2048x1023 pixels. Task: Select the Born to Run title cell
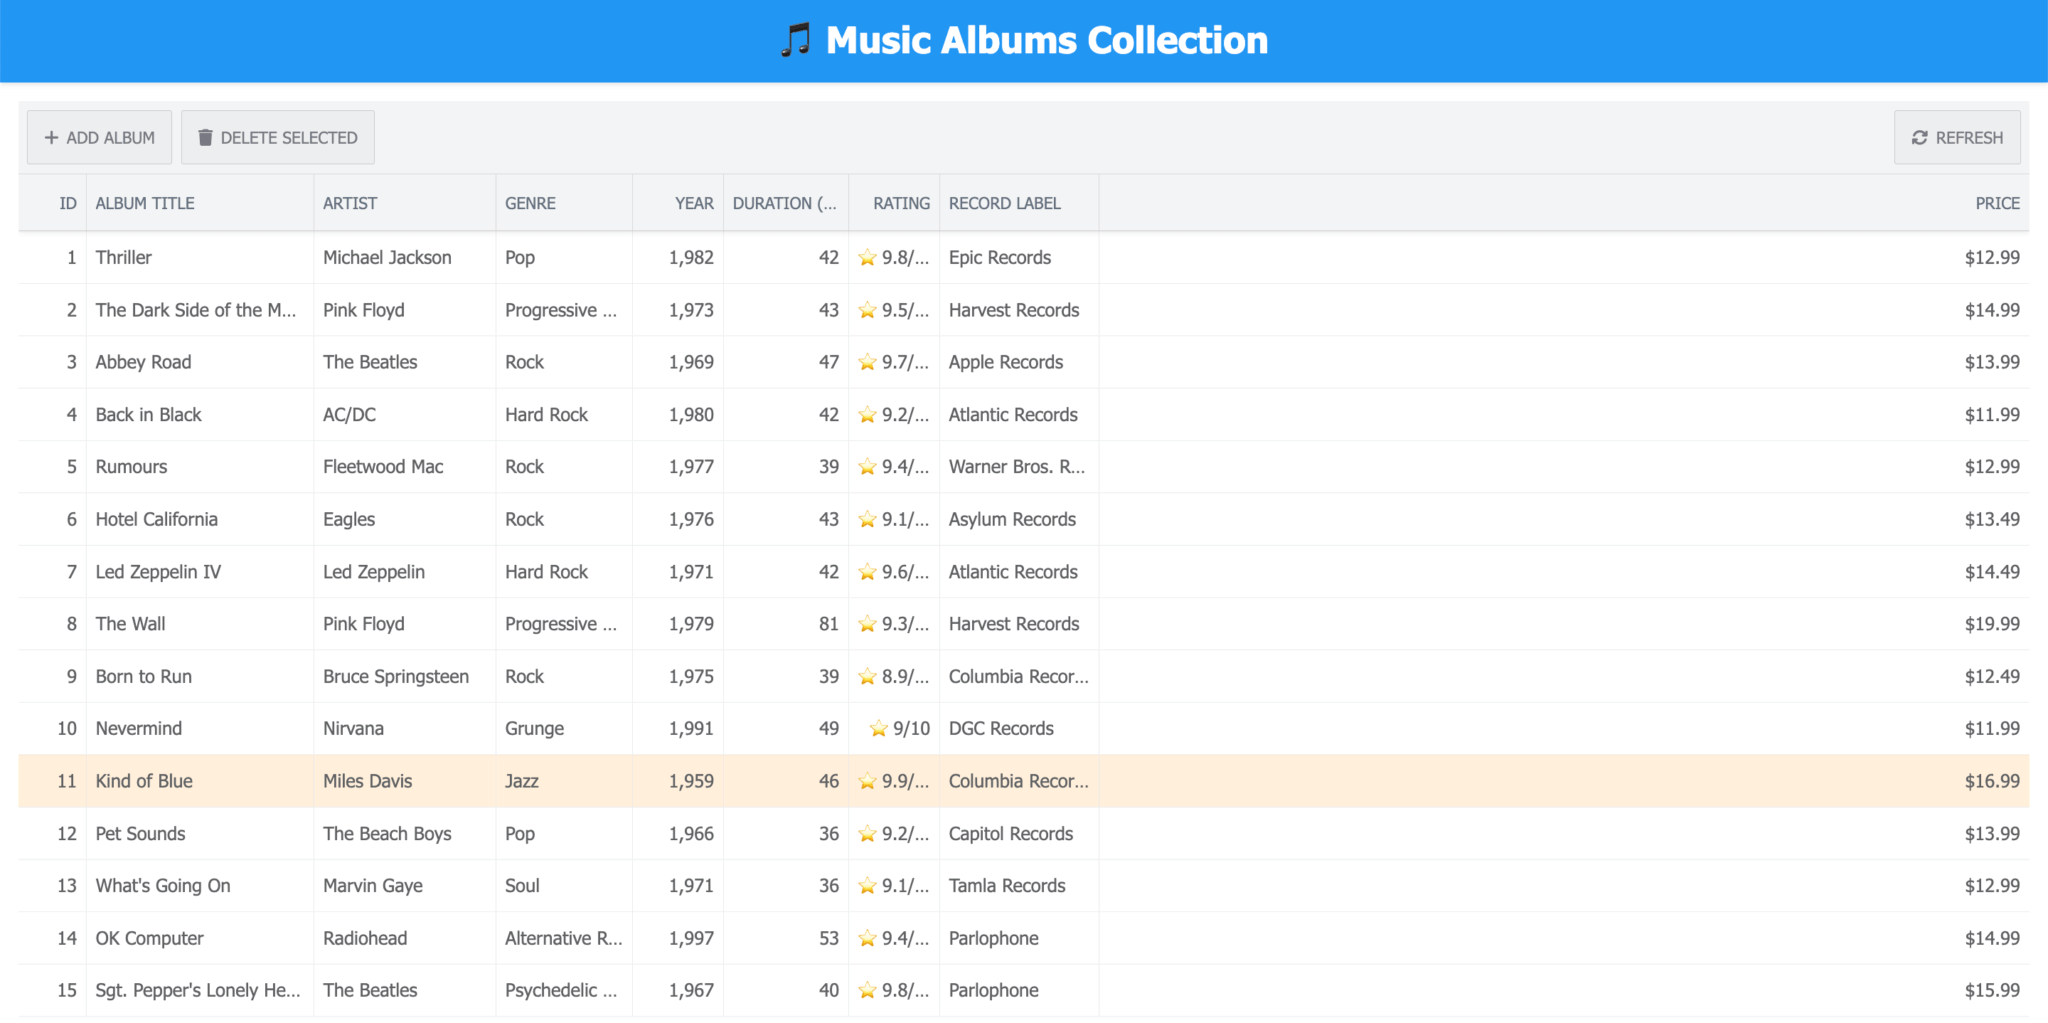click(x=200, y=677)
